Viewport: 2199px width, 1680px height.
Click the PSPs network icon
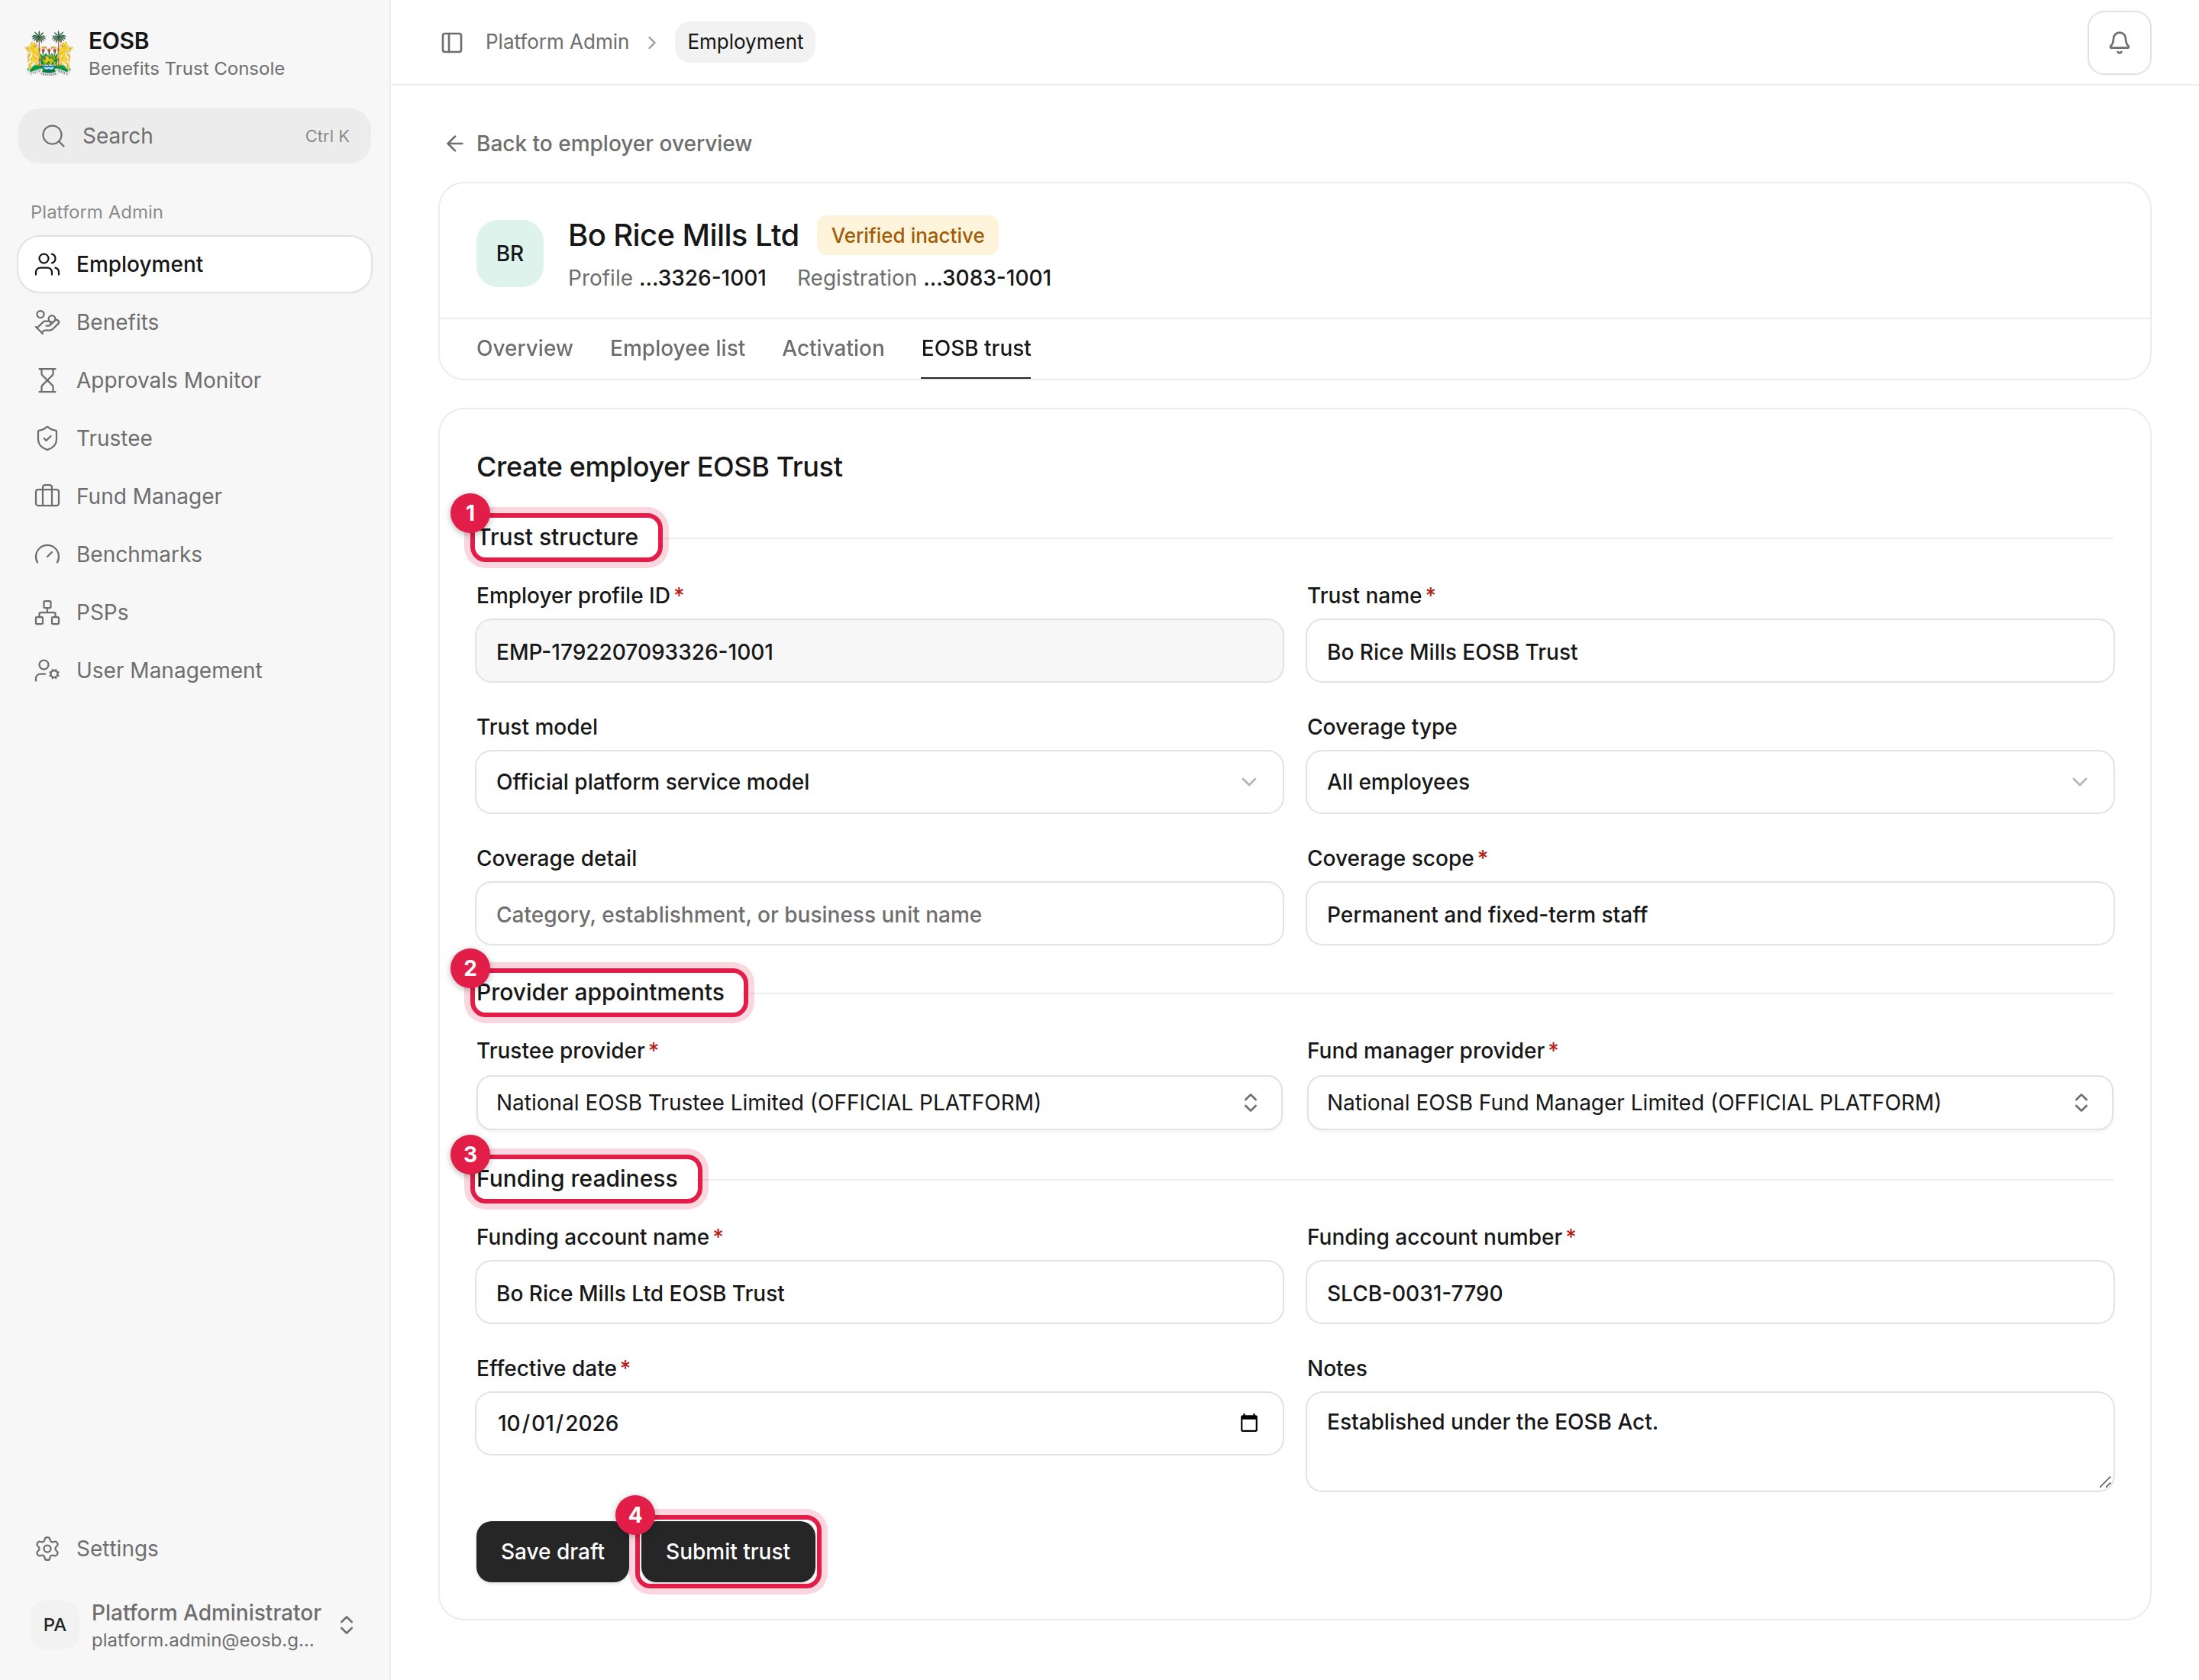[x=47, y=612]
